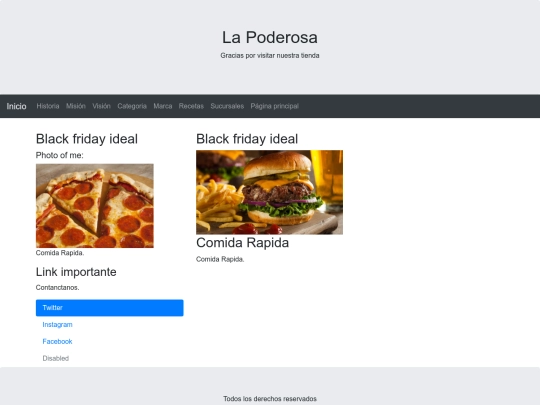540x405 pixels.
Task: Click the Inicio brand link
Action: [16, 106]
